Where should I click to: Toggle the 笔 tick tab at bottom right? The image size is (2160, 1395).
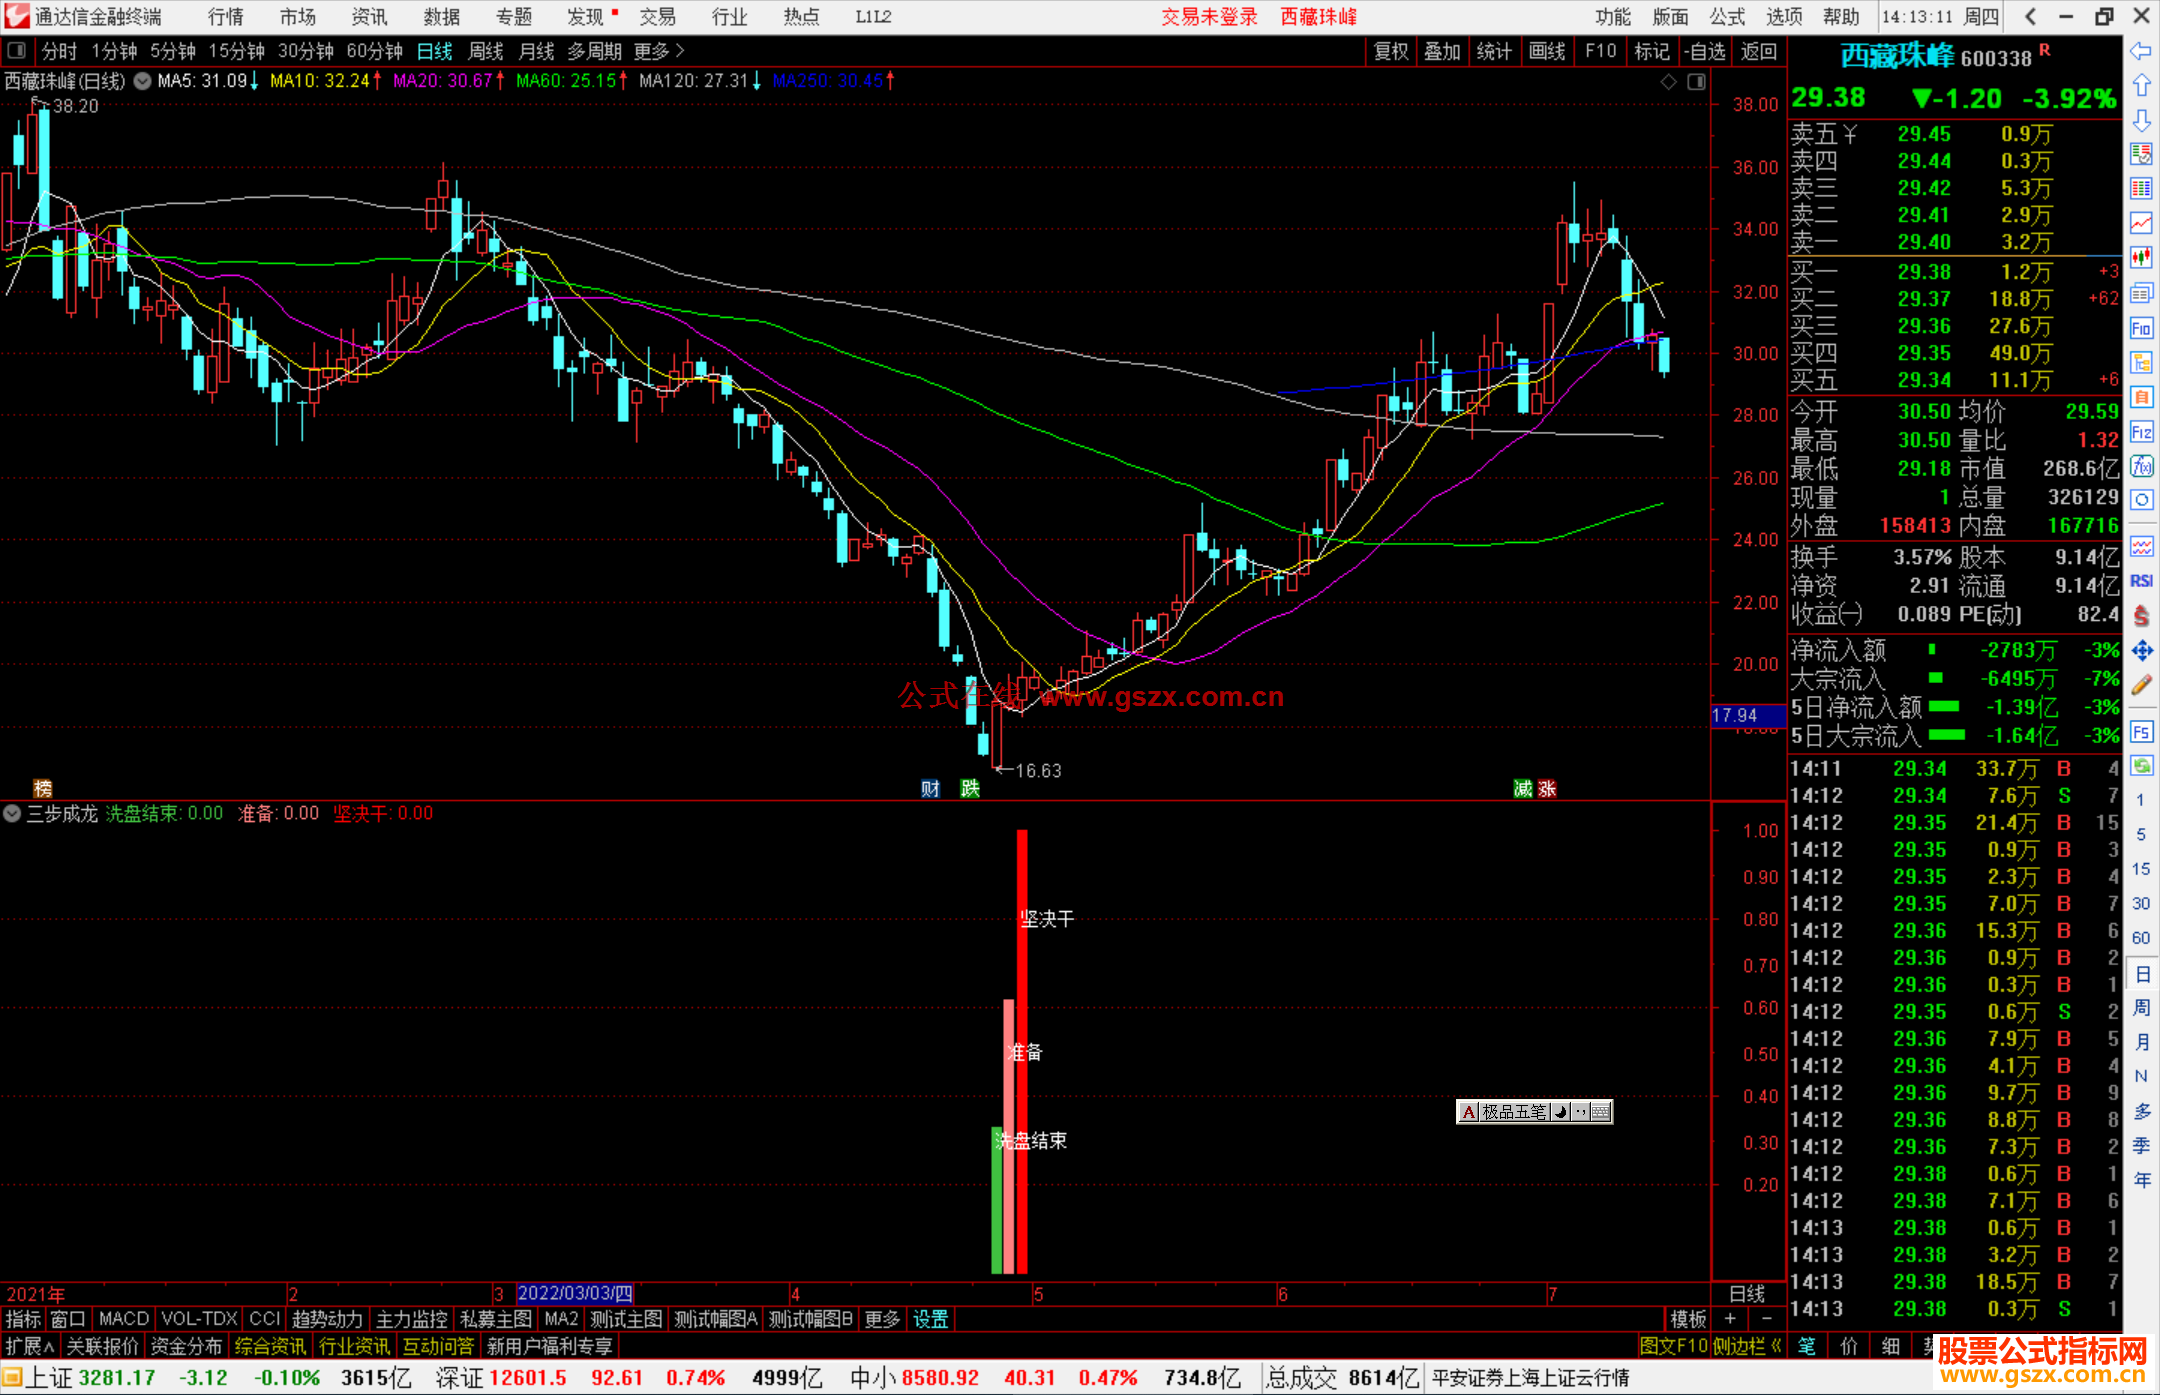coord(1807,1346)
